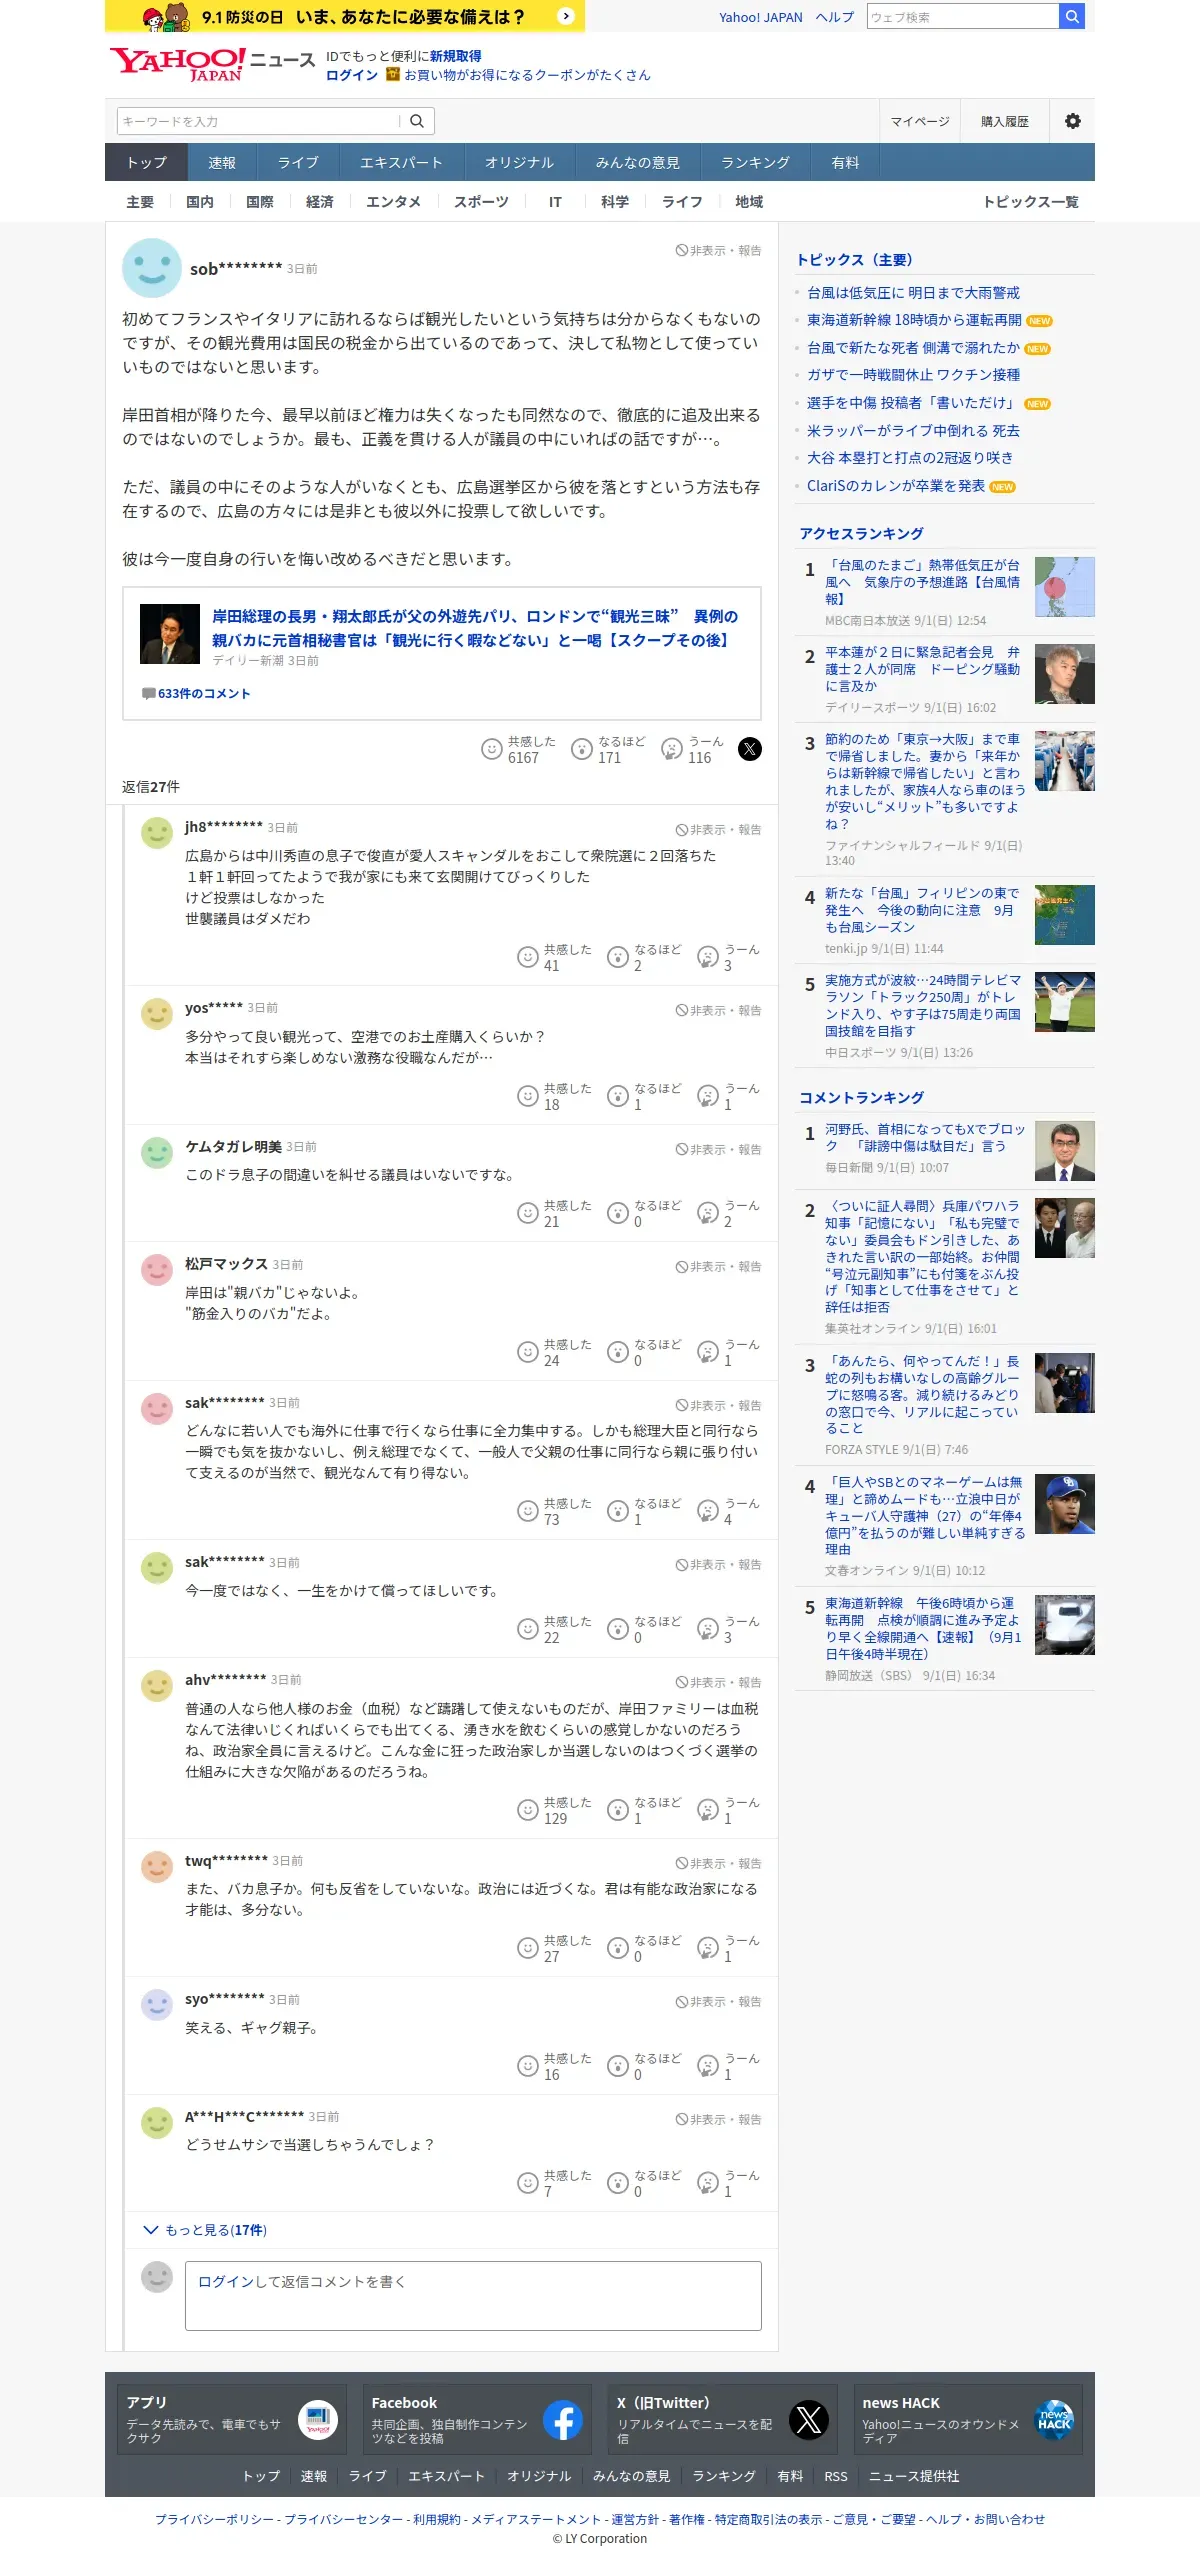
Task: Open the 地域 category
Action: click(749, 202)
